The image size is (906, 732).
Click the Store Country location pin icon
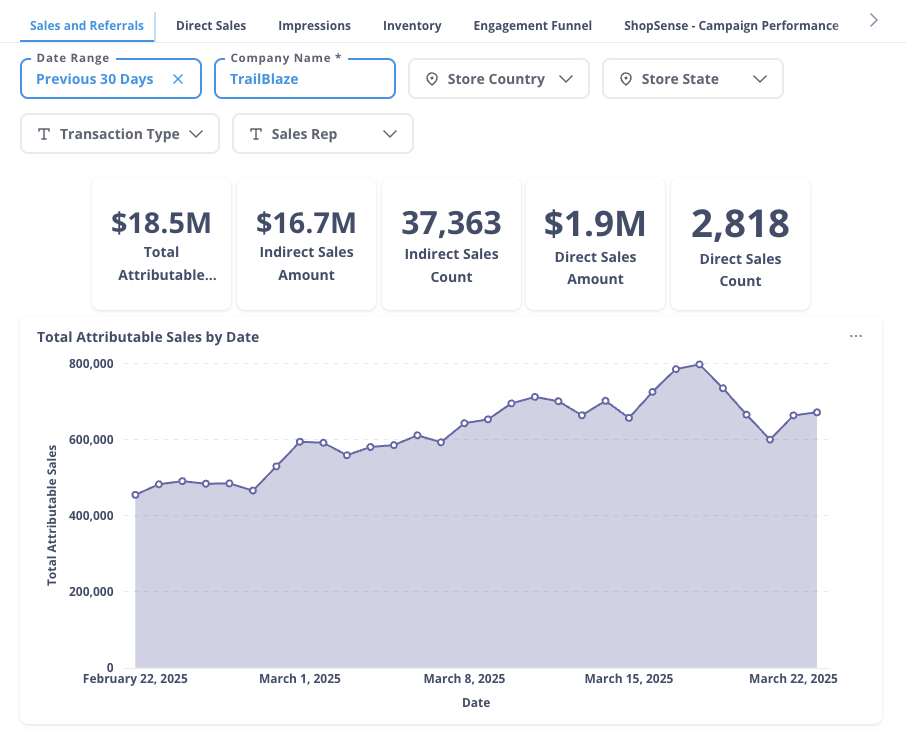click(x=432, y=79)
